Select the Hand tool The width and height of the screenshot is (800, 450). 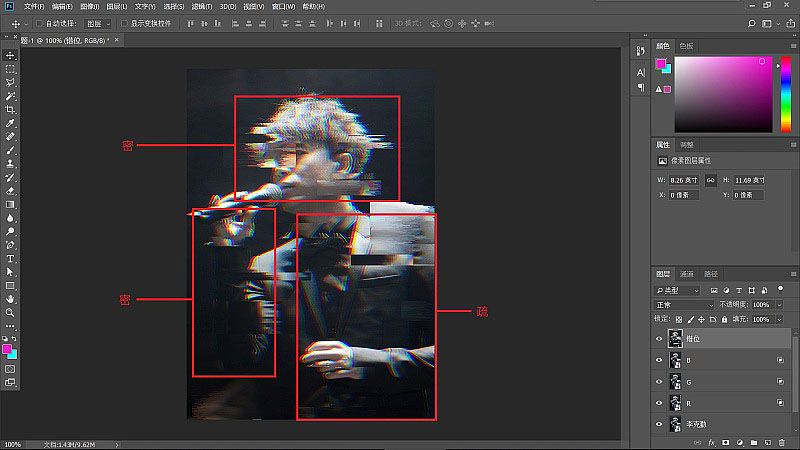click(10, 299)
